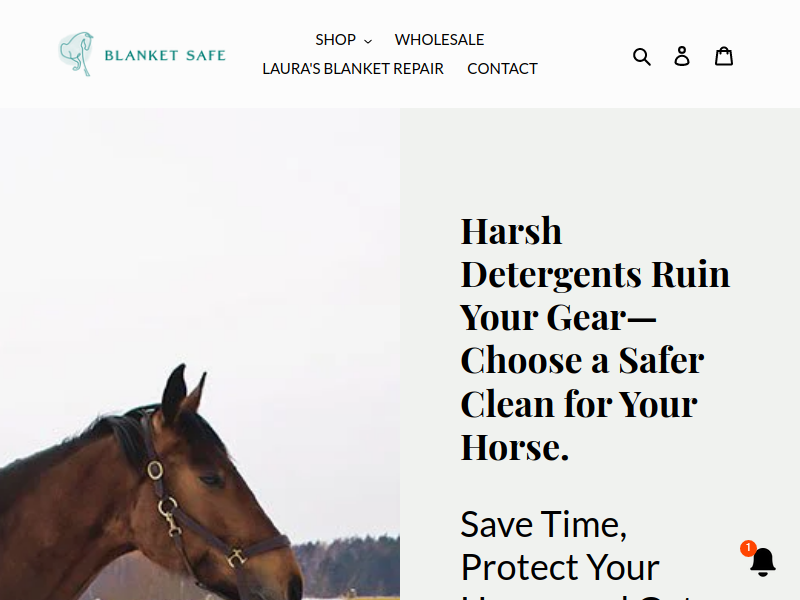Open the search magnifier icon
Viewport: 800px width, 600px height.
(x=641, y=56)
